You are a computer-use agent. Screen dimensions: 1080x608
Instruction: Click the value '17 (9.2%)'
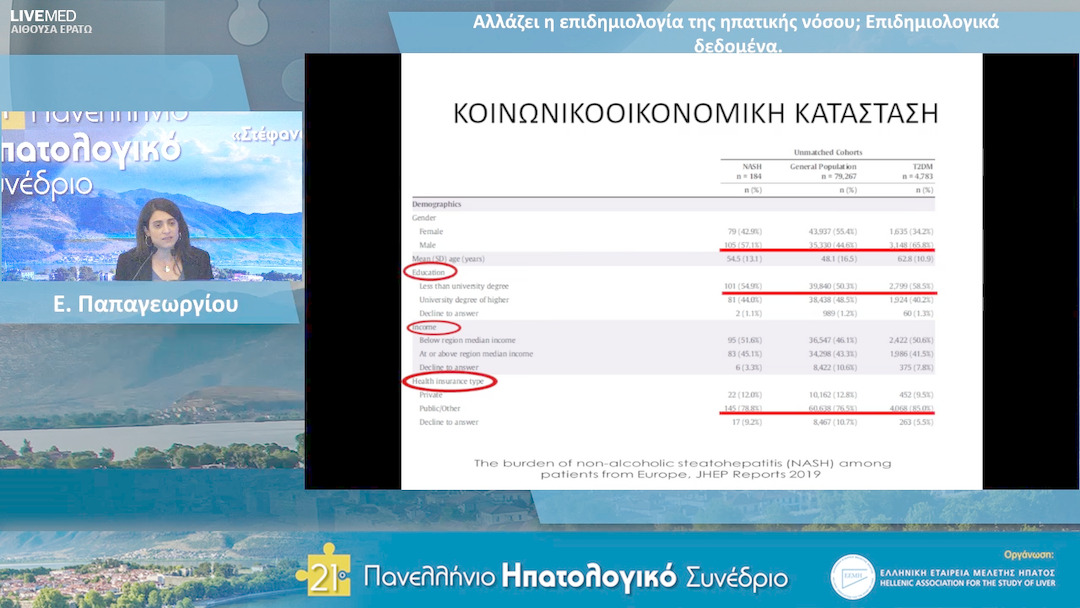tap(747, 422)
